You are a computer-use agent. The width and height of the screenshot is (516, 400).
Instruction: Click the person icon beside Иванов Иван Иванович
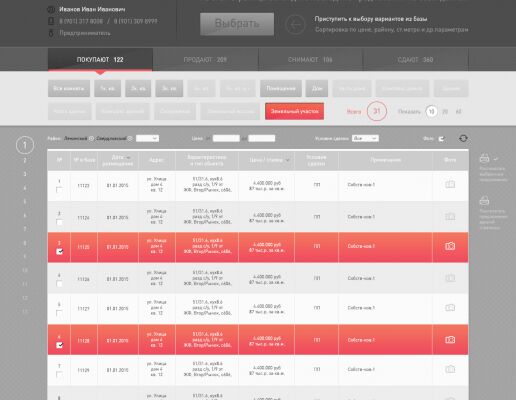(x=51, y=9)
